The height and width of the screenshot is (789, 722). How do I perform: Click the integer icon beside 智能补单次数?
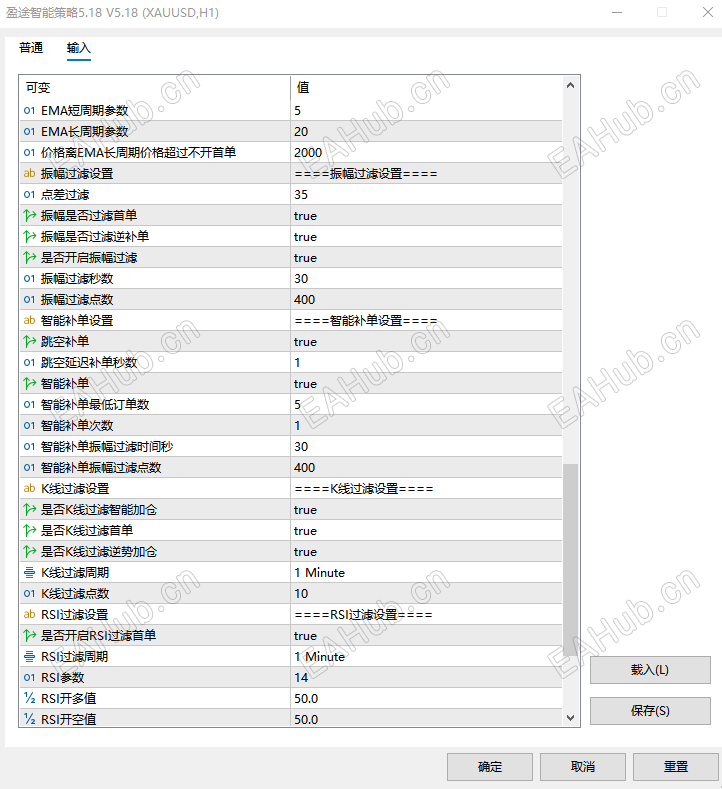coord(29,426)
